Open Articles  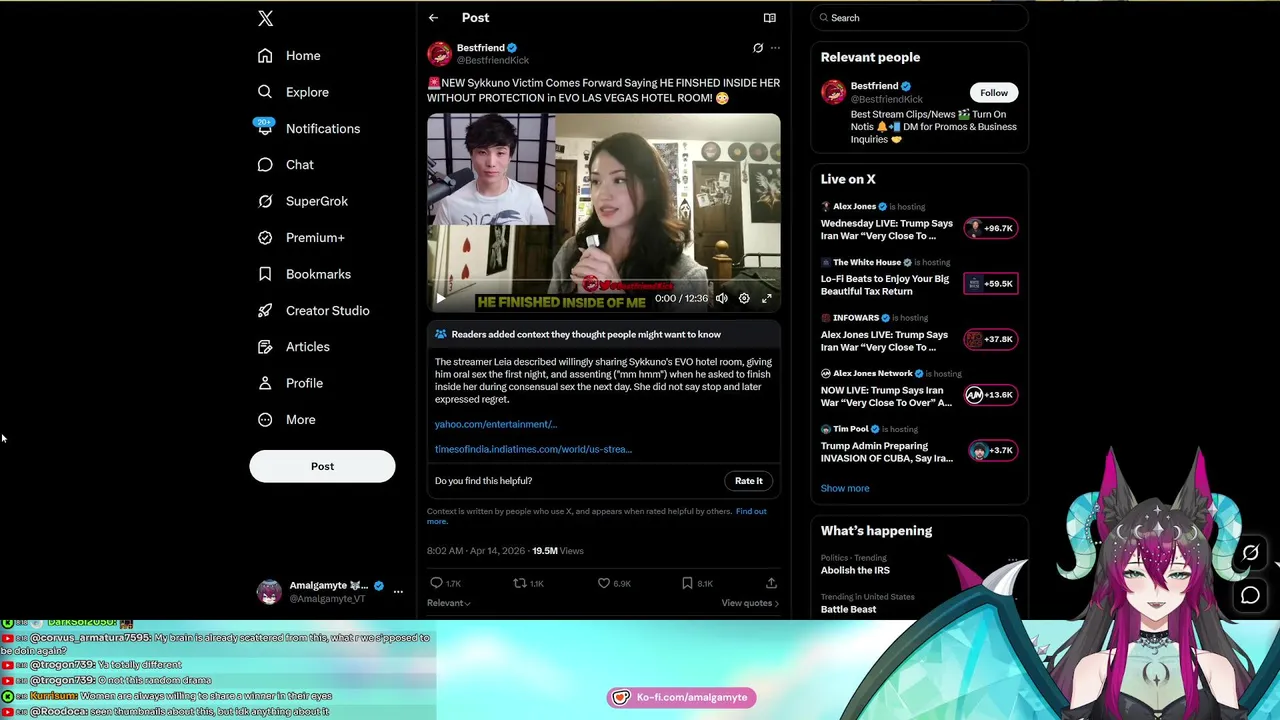point(293,347)
